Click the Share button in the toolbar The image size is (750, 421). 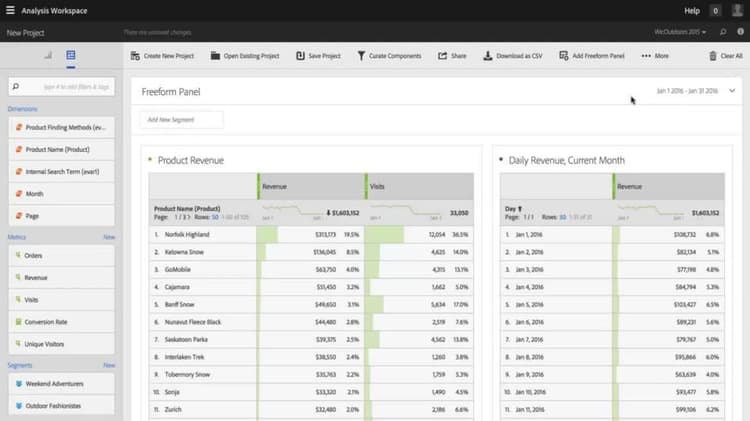[452, 56]
